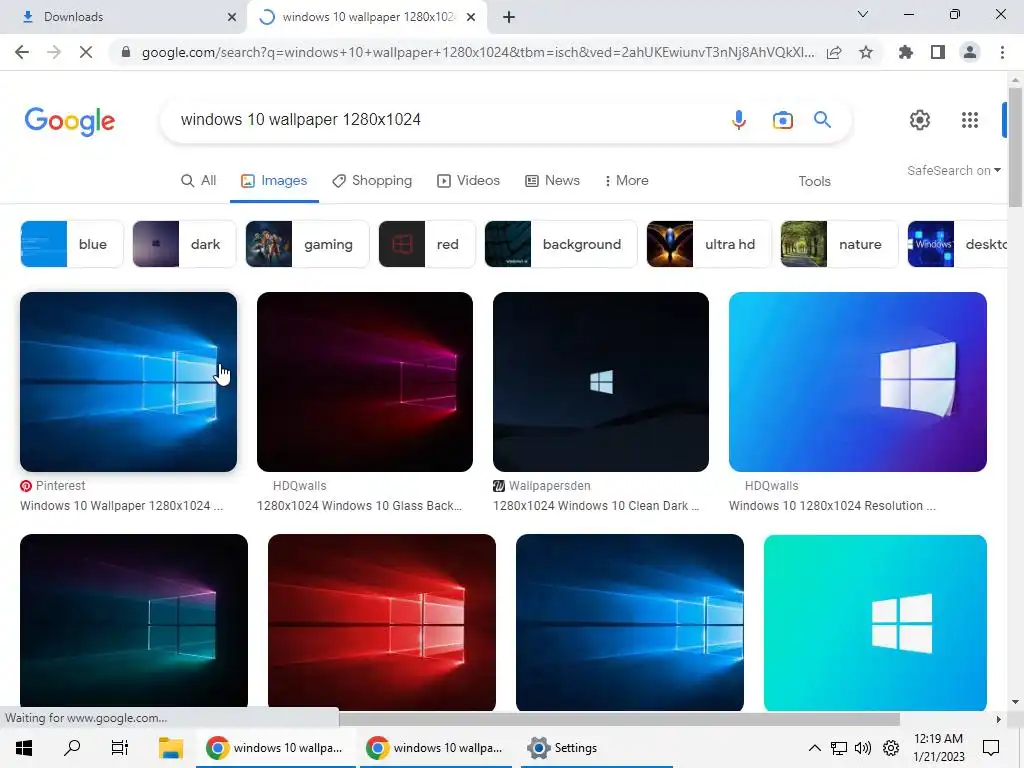Click the address bar URL
Viewport: 1024px width, 768px height.
[478, 52]
